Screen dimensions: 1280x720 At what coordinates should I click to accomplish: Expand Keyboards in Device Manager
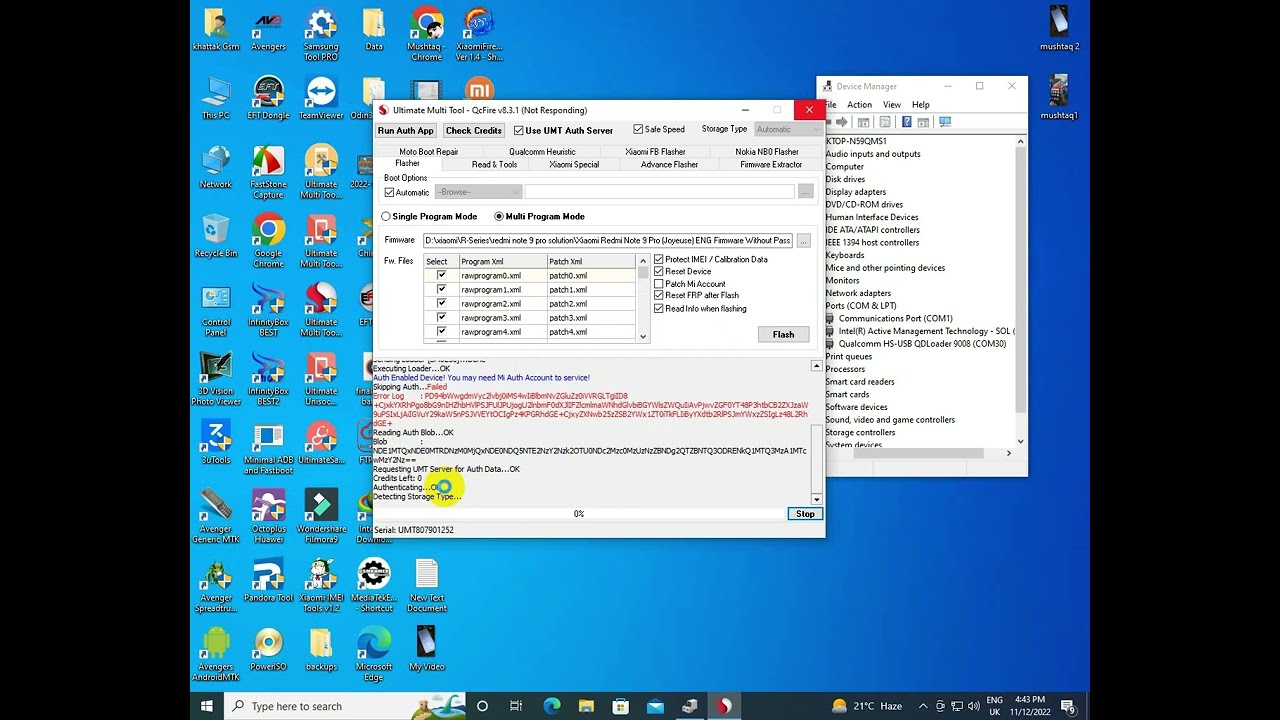point(844,255)
